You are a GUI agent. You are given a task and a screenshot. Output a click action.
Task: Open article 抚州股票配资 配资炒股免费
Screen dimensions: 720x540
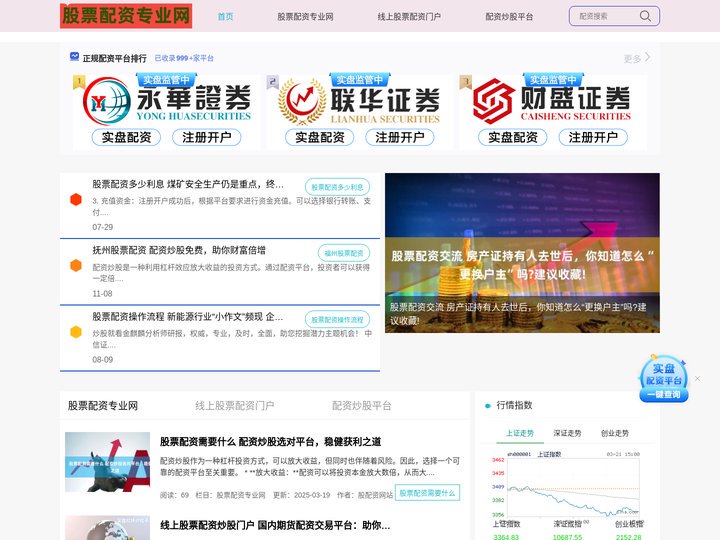pyautogui.click(x=179, y=250)
